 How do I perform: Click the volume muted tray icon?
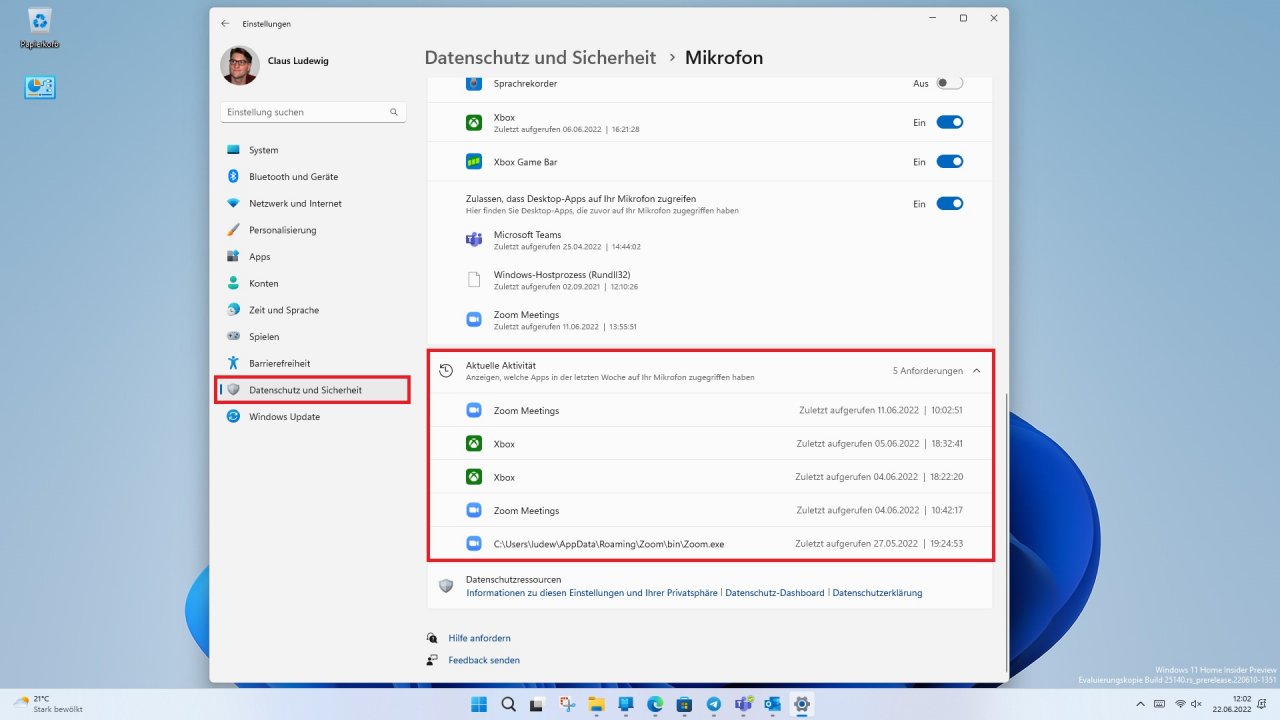(1196, 704)
